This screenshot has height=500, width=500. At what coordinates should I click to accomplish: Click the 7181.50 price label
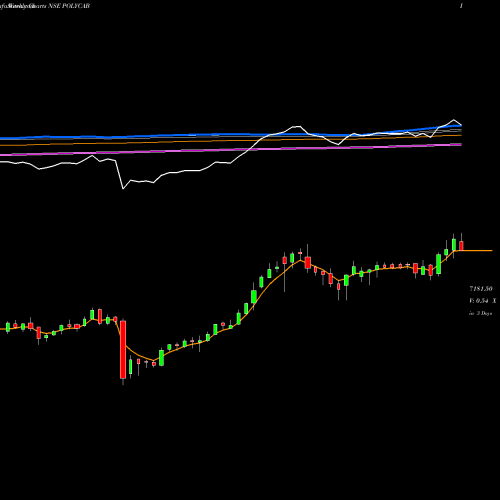(x=481, y=289)
